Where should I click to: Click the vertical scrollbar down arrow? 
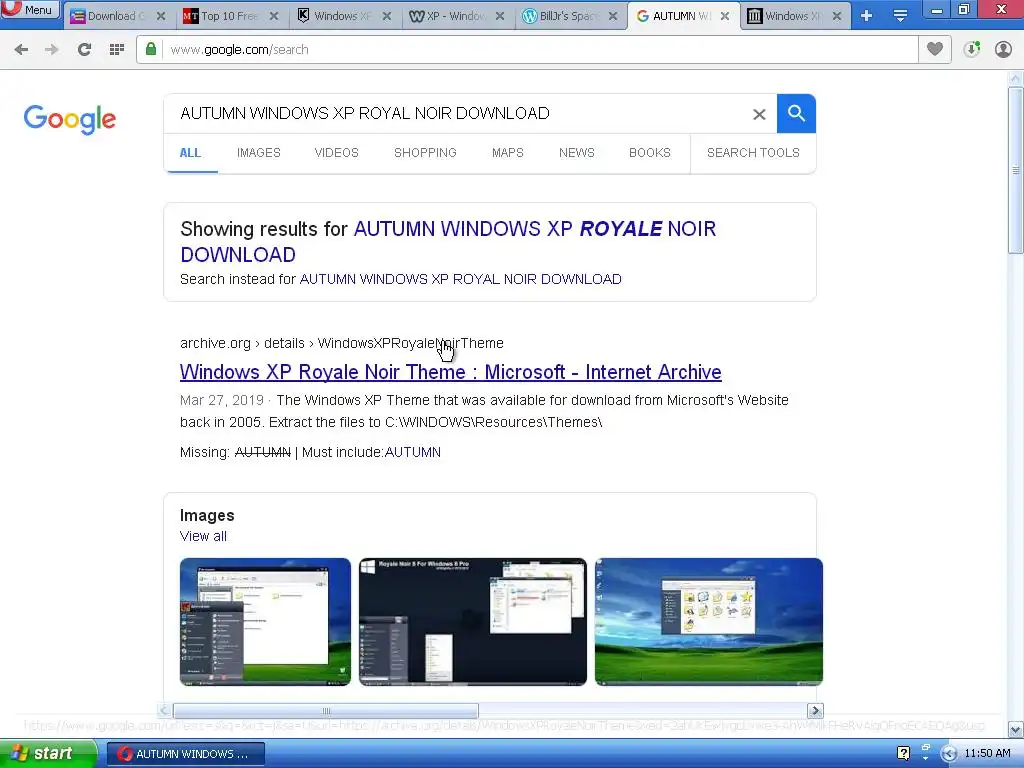[x=1016, y=729]
